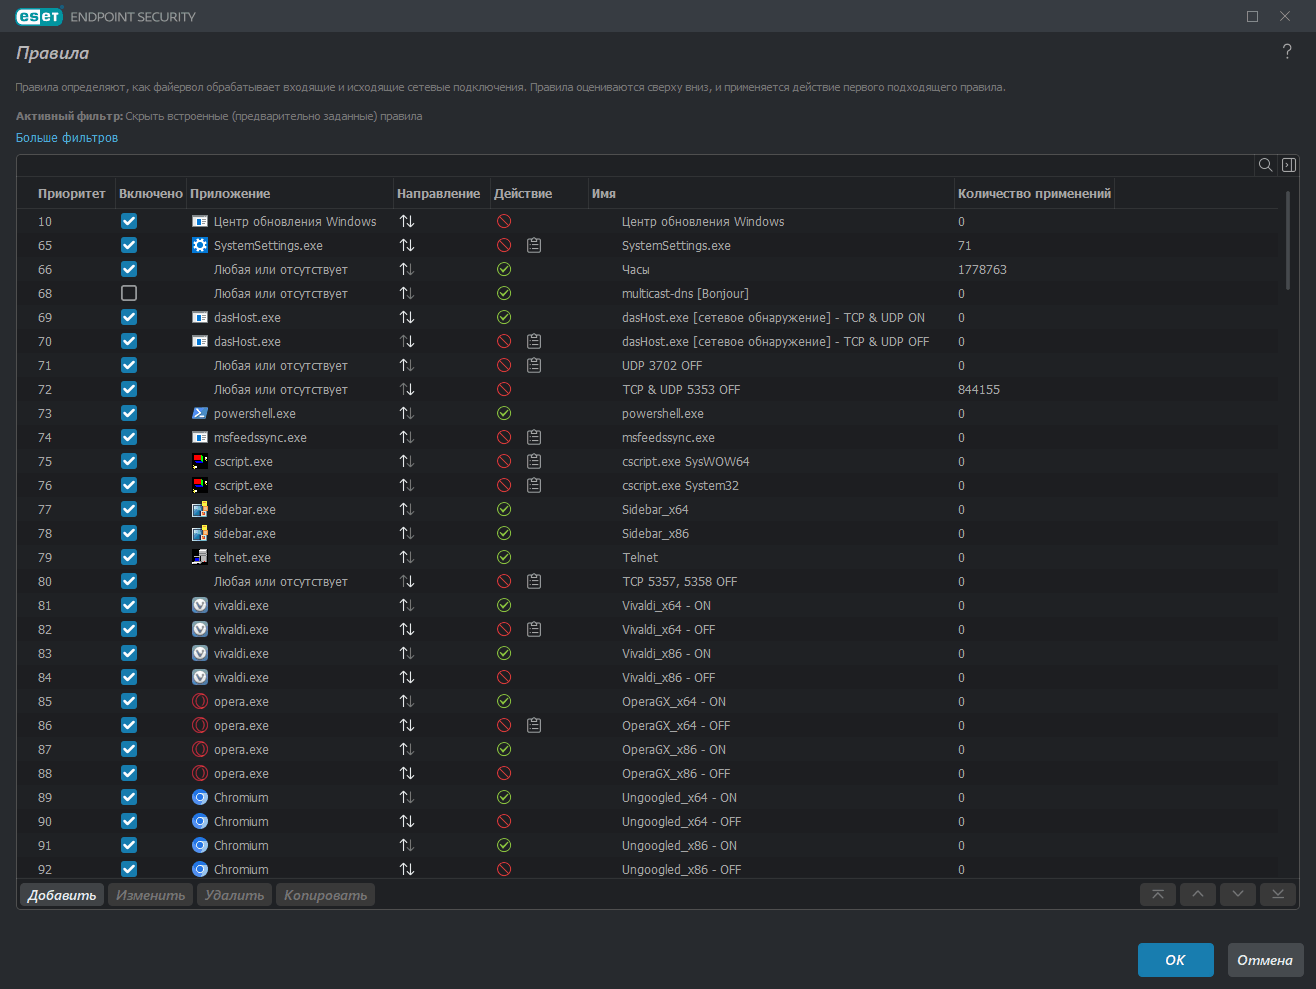1316x989 pixels.
Task: Select the rule named cscript.exe System32
Action: (680, 485)
